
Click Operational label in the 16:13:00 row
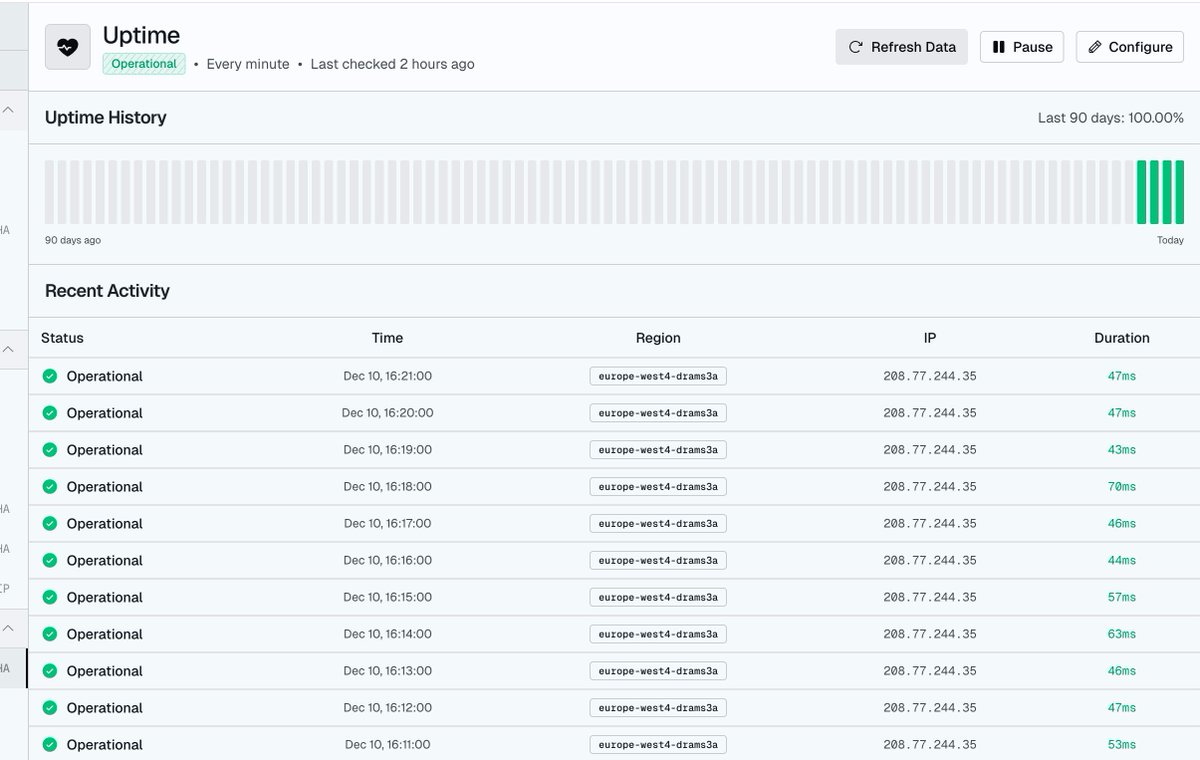pos(105,671)
